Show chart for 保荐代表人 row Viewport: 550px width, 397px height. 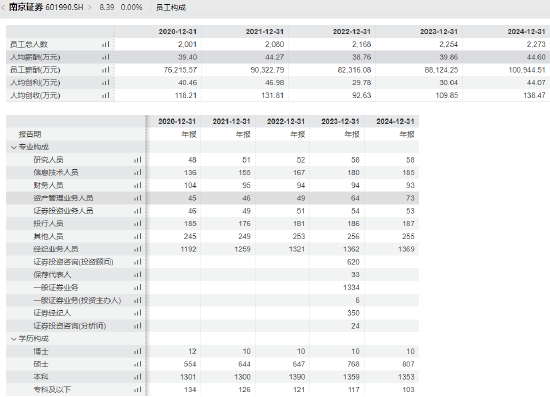pyautogui.click(x=138, y=275)
